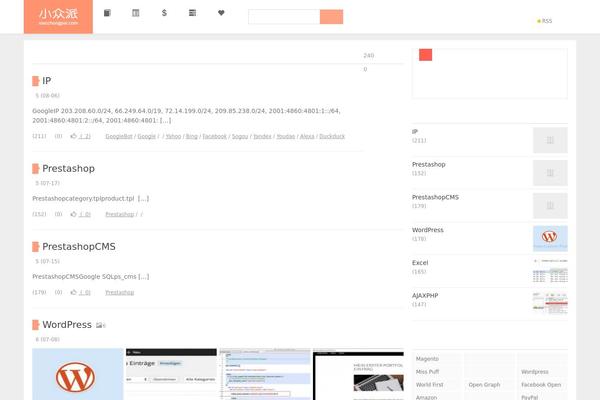This screenshot has height=400, width=600.
Task: Focus the search input field in the header
Action: [x=284, y=17]
